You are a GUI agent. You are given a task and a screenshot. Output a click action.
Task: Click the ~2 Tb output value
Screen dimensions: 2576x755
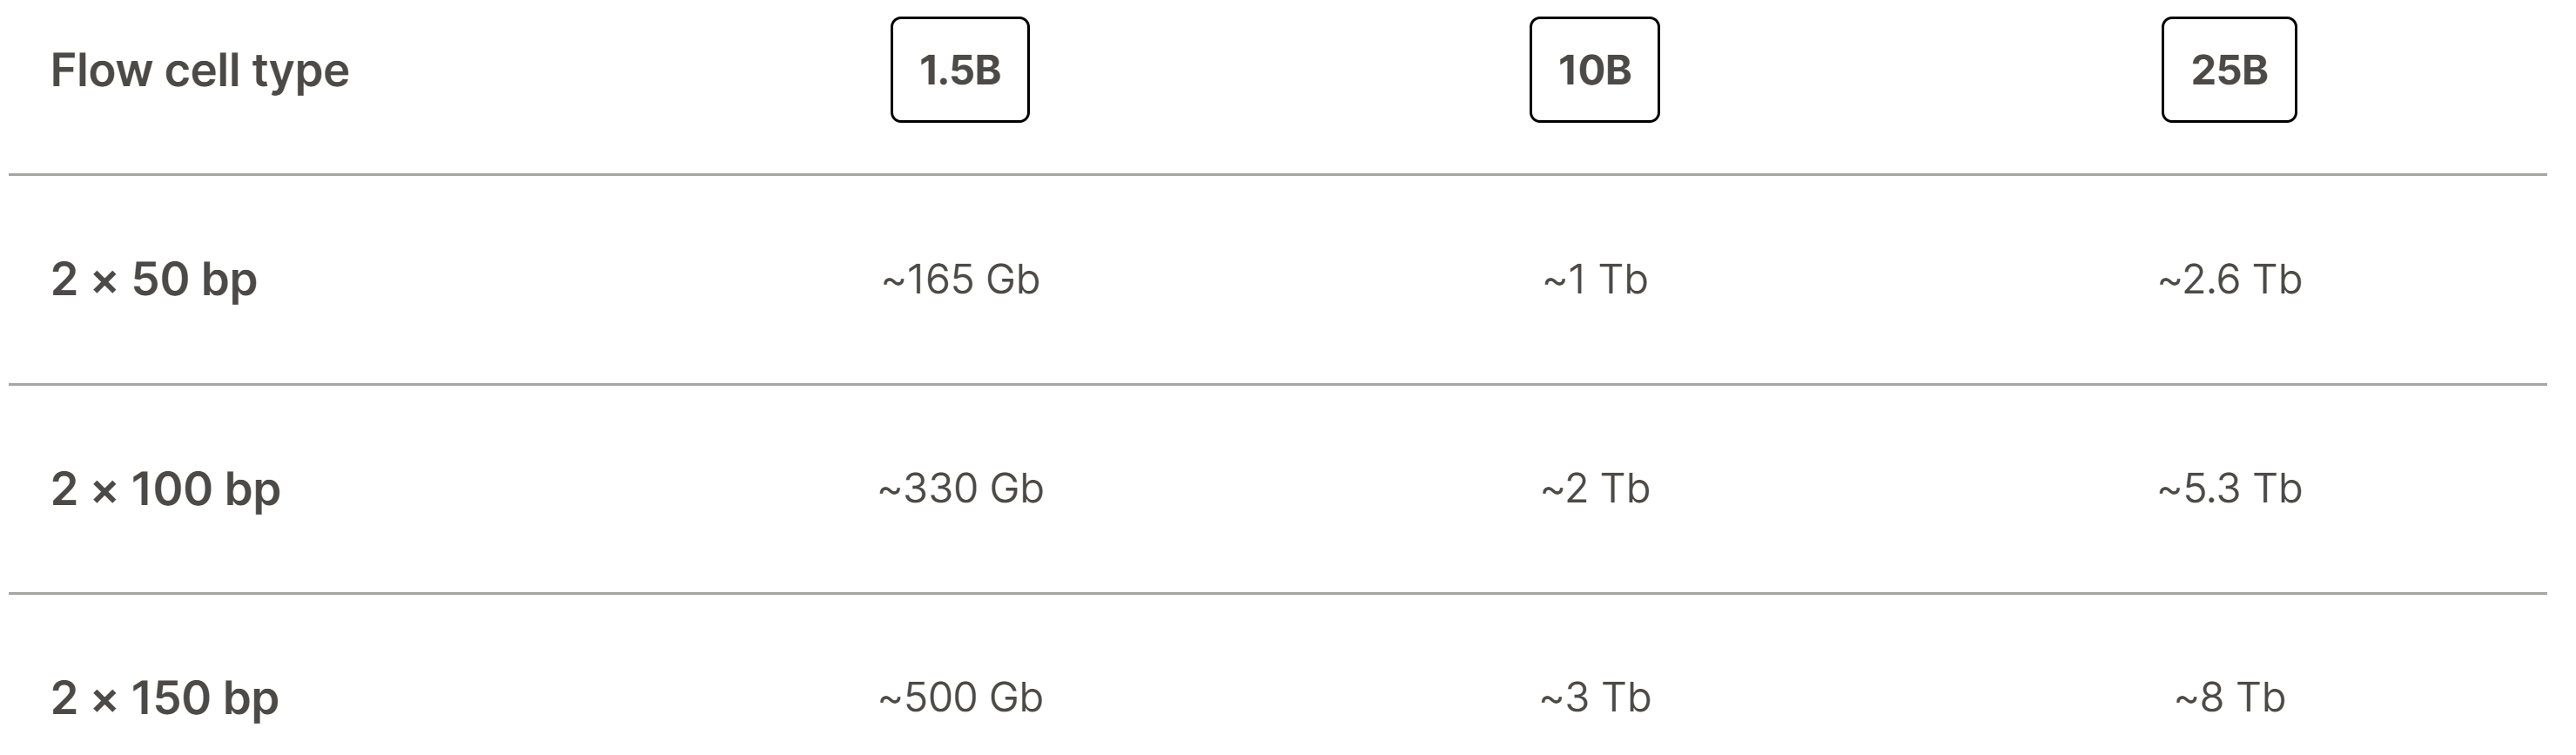[x=1595, y=489]
